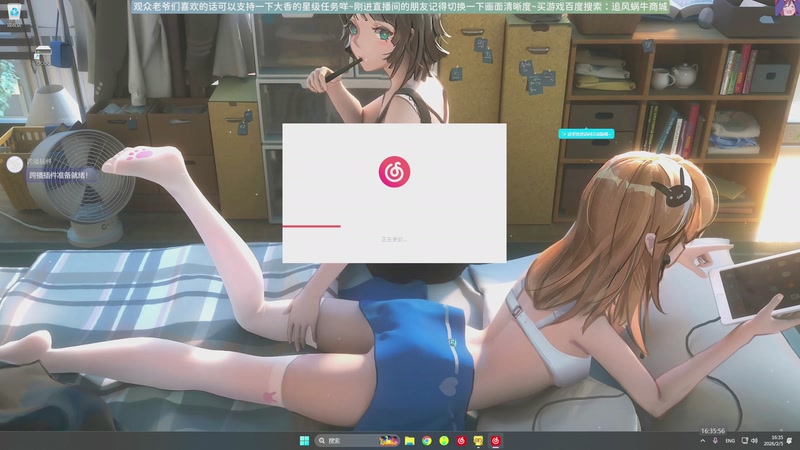Click the updating status text in splash window
The image size is (800, 450).
(x=394, y=239)
